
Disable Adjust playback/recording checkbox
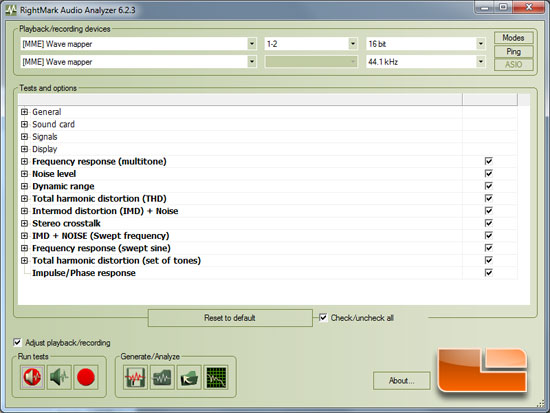coord(17,342)
